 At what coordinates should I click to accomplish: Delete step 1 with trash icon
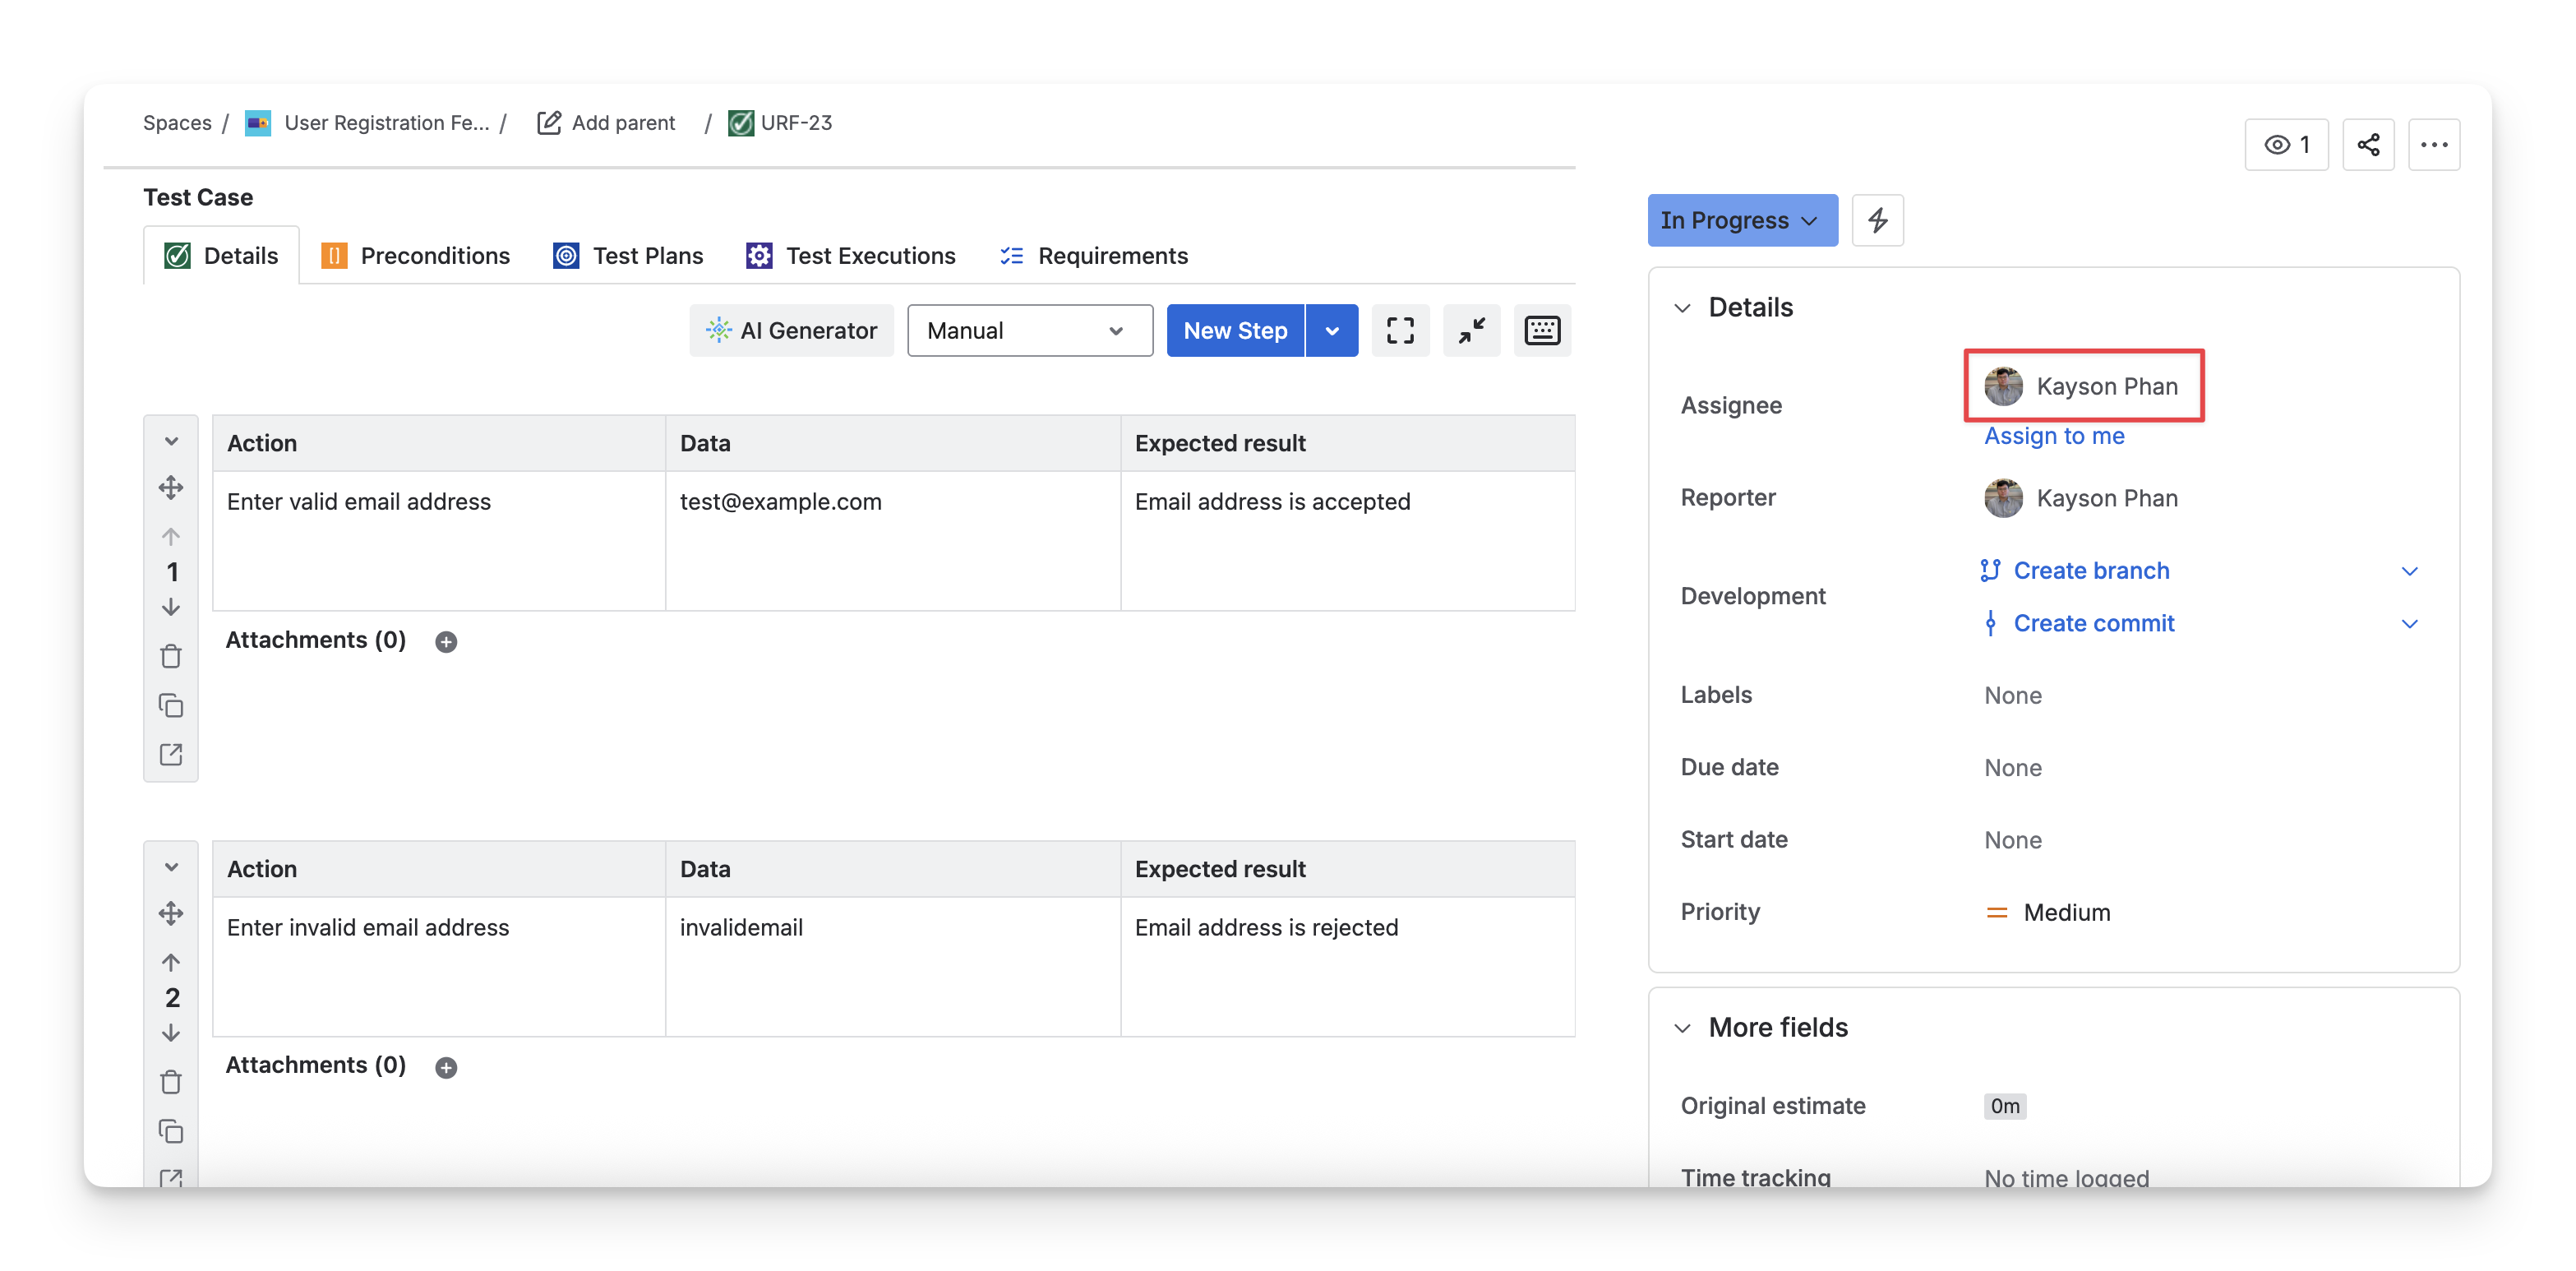pyautogui.click(x=171, y=657)
